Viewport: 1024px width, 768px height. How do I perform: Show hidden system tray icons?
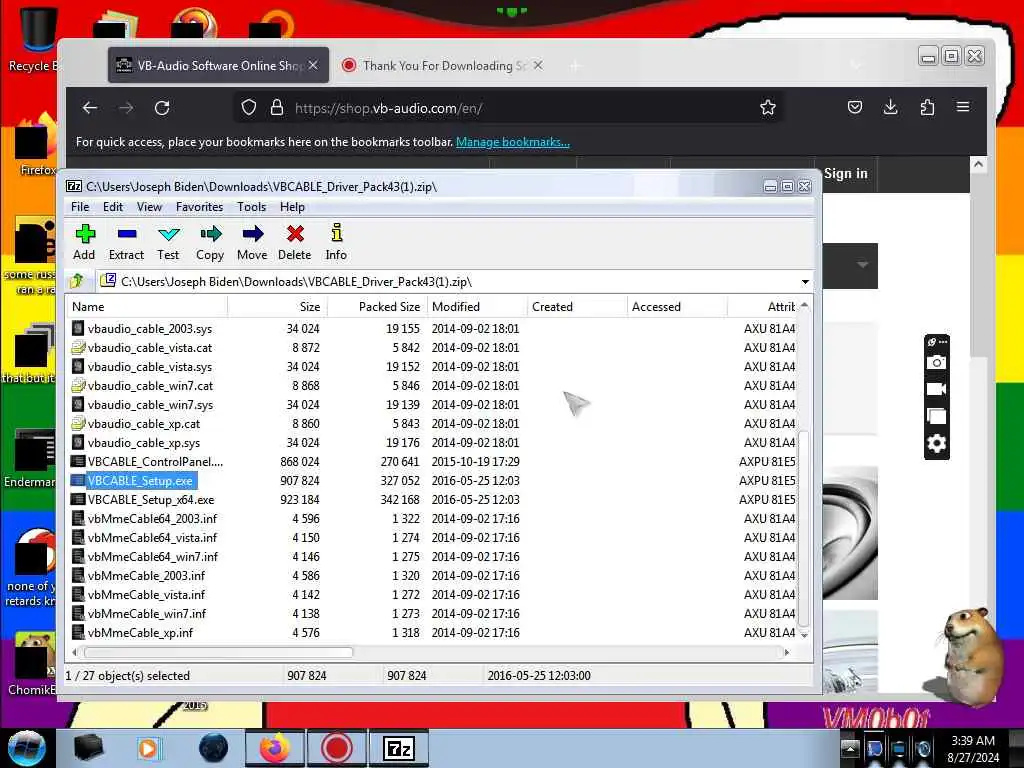coord(850,748)
